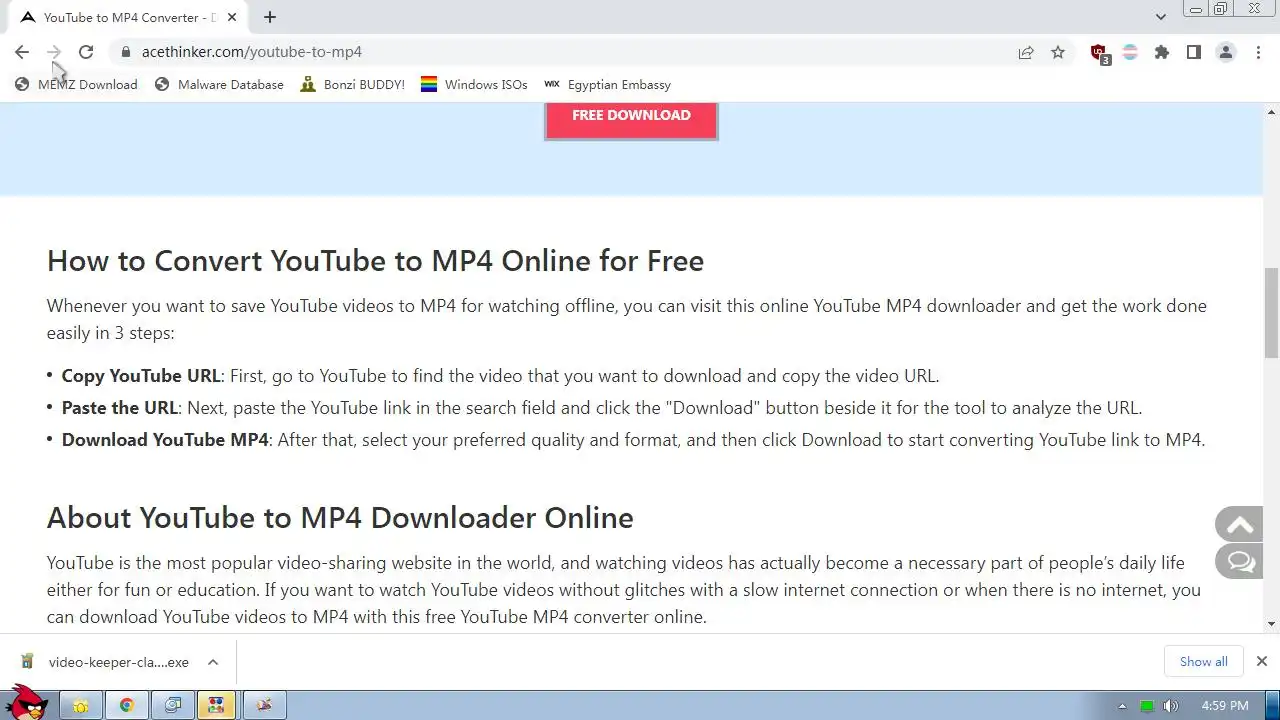Screen dimensions: 1280x720
Task: Click the scroll-to-top arrow button
Action: (x=1239, y=525)
